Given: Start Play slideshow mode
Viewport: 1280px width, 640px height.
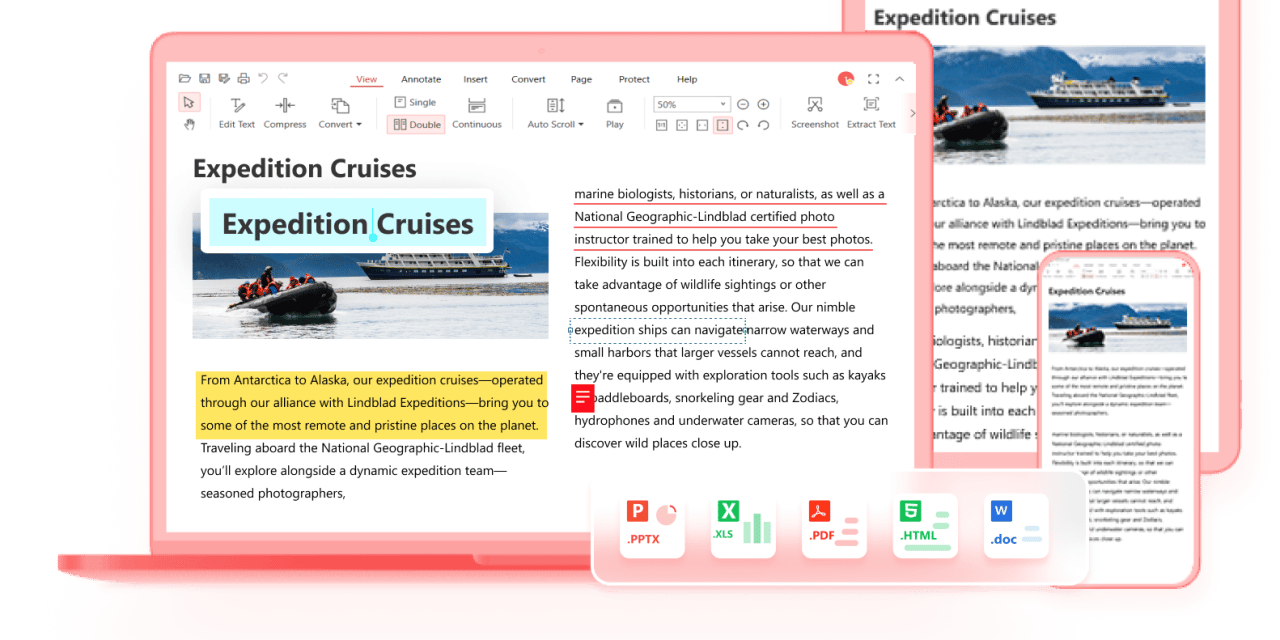Looking at the screenshot, I should tap(614, 112).
